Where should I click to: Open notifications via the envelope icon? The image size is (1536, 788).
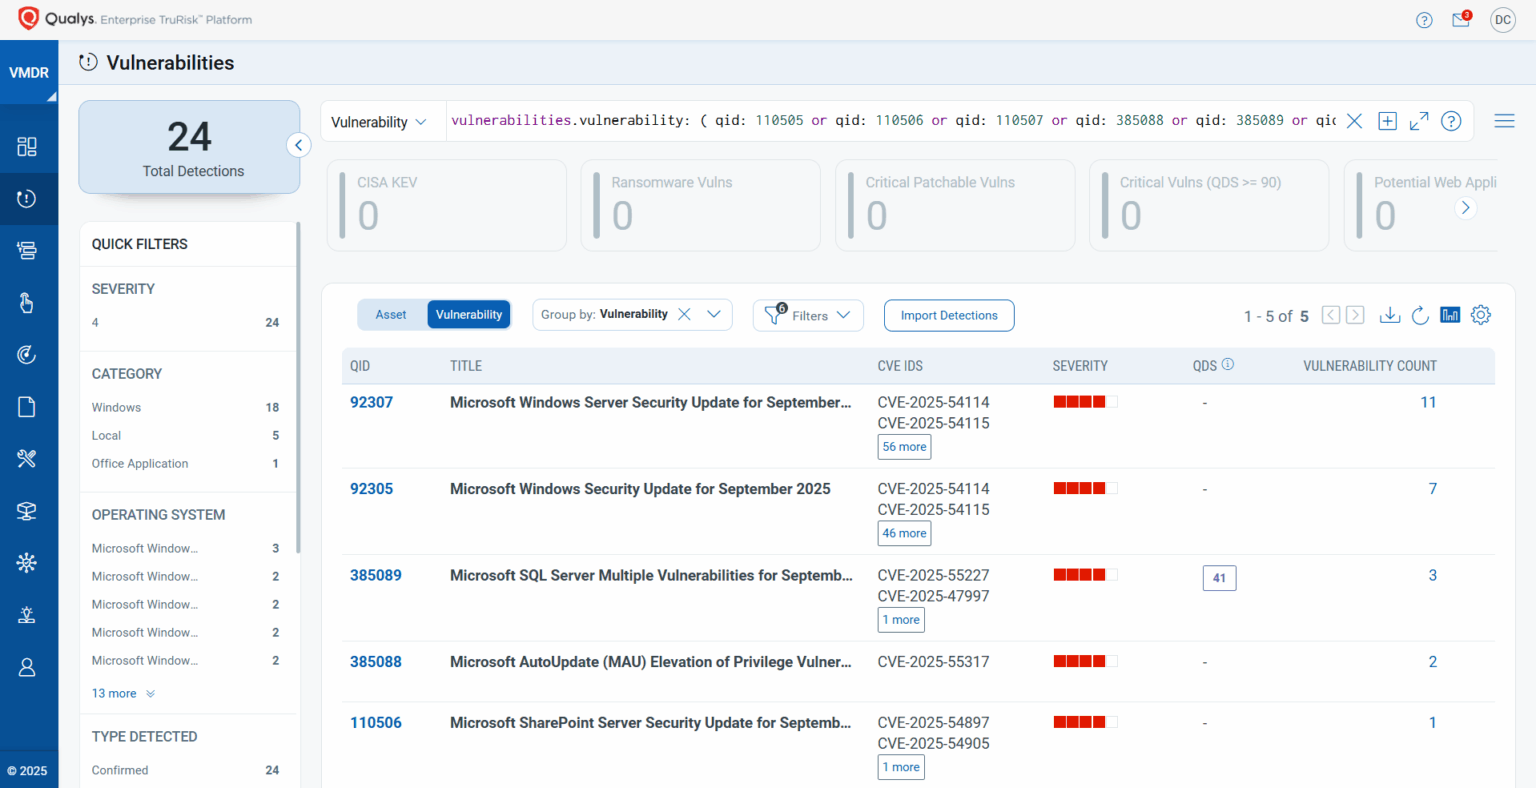click(1460, 18)
